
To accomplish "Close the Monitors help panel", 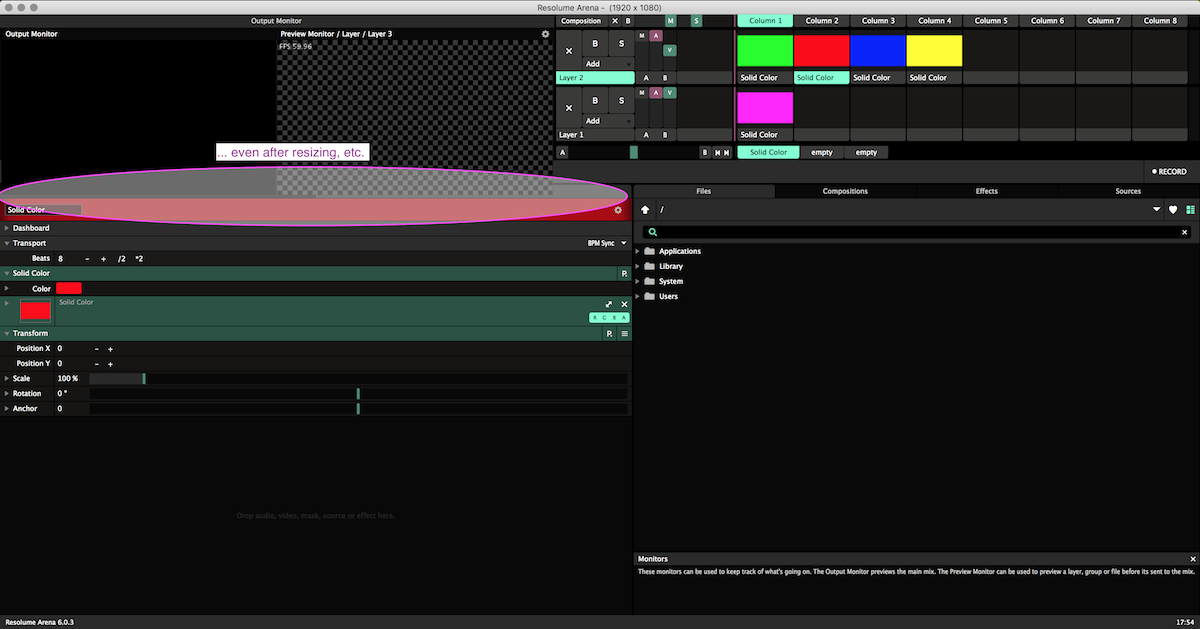I will 1192,559.
